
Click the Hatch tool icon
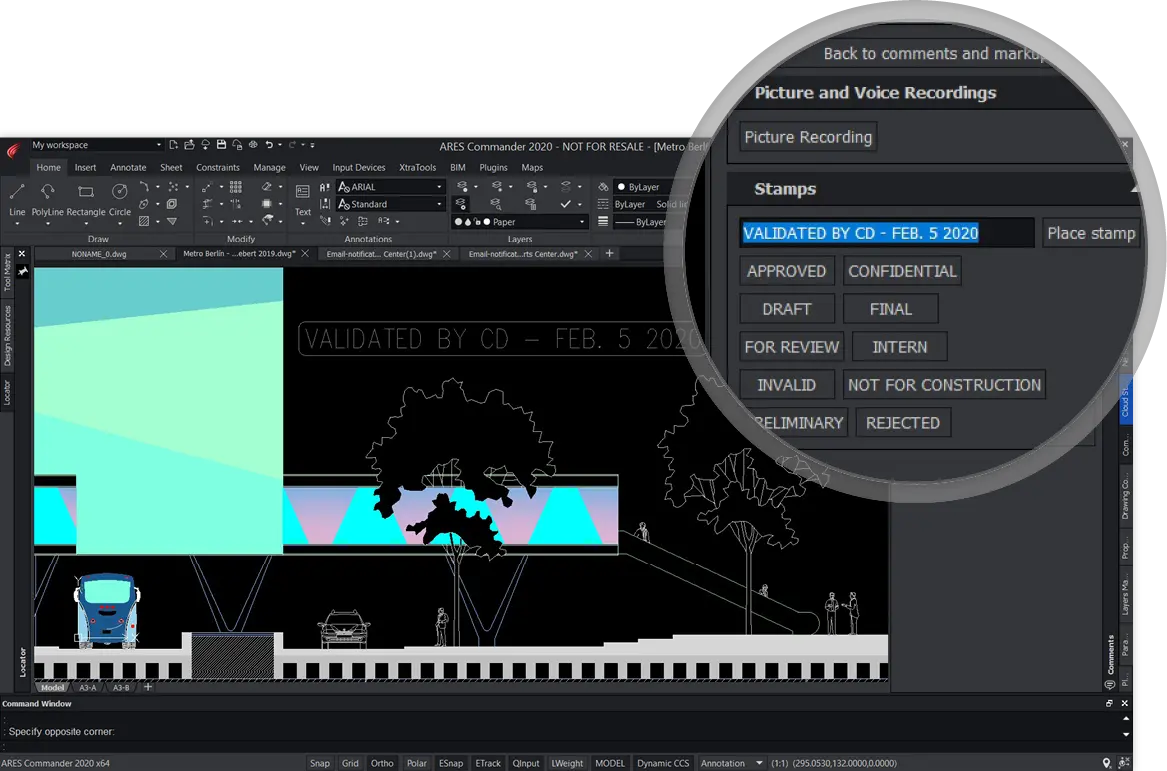click(144, 221)
